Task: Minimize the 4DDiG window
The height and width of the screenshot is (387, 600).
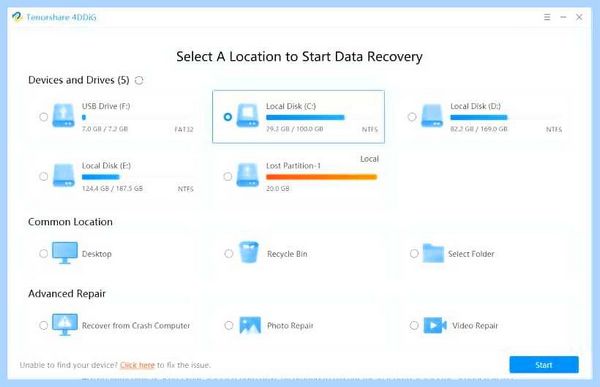Action: pos(563,17)
